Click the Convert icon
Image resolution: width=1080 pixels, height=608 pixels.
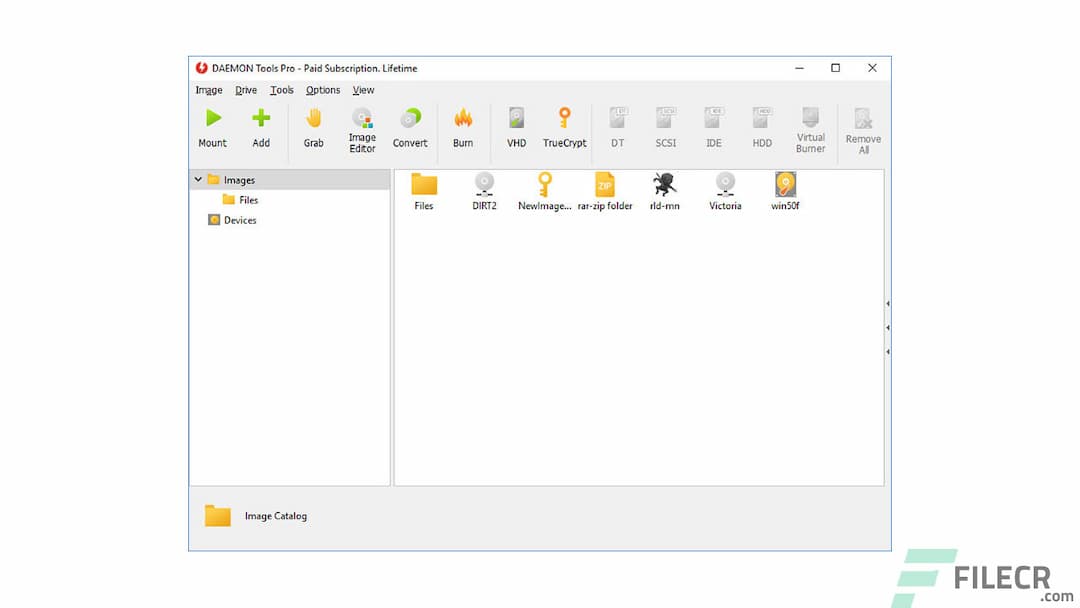410,127
